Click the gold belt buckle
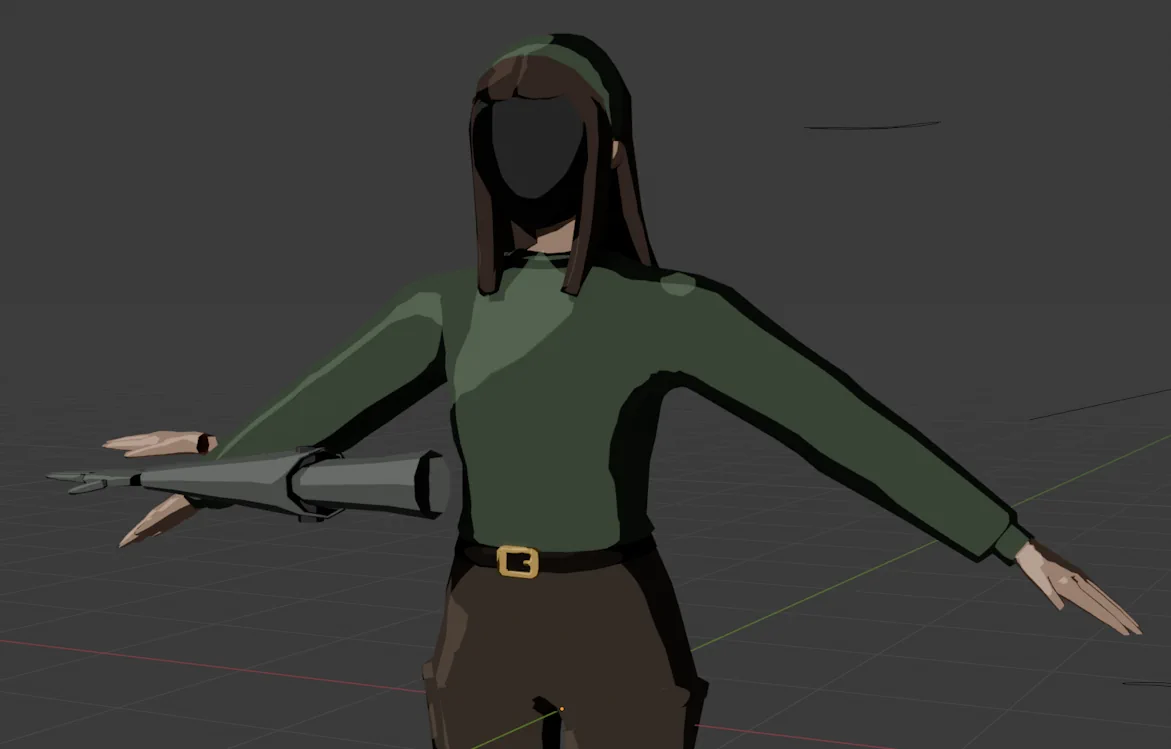This screenshot has width=1171, height=749. [517, 561]
